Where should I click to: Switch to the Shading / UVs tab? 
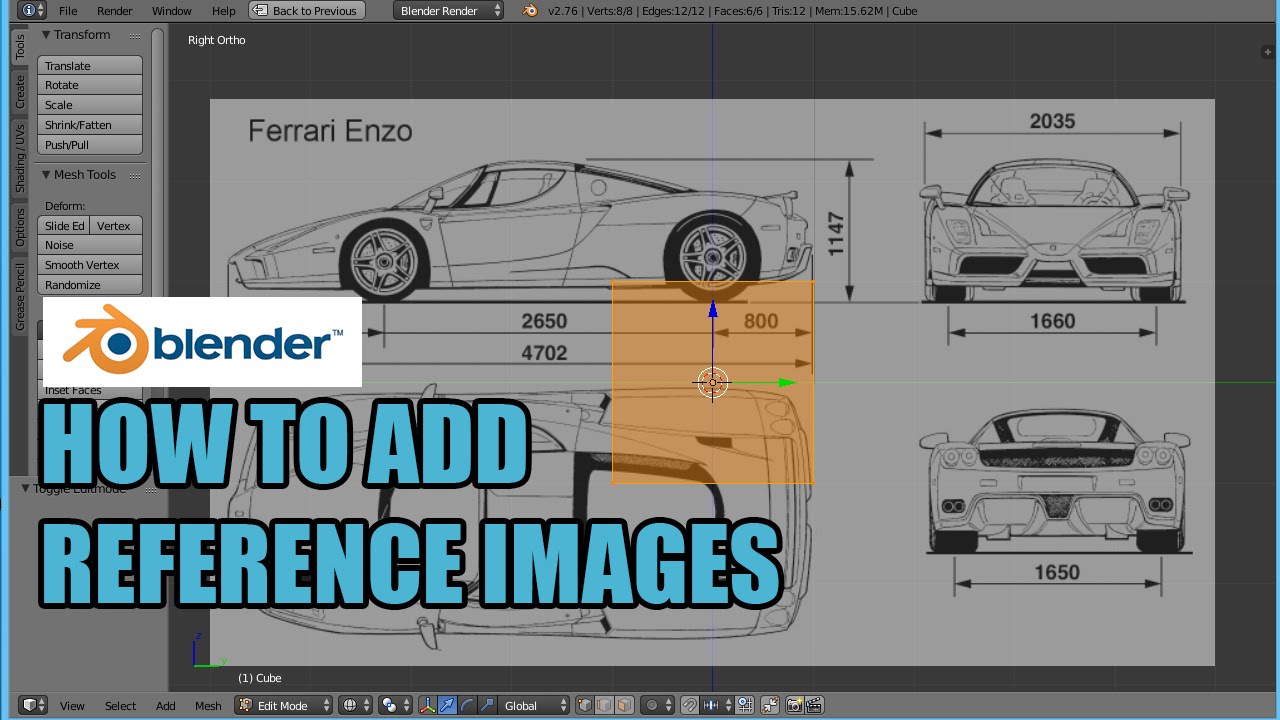pos(19,158)
